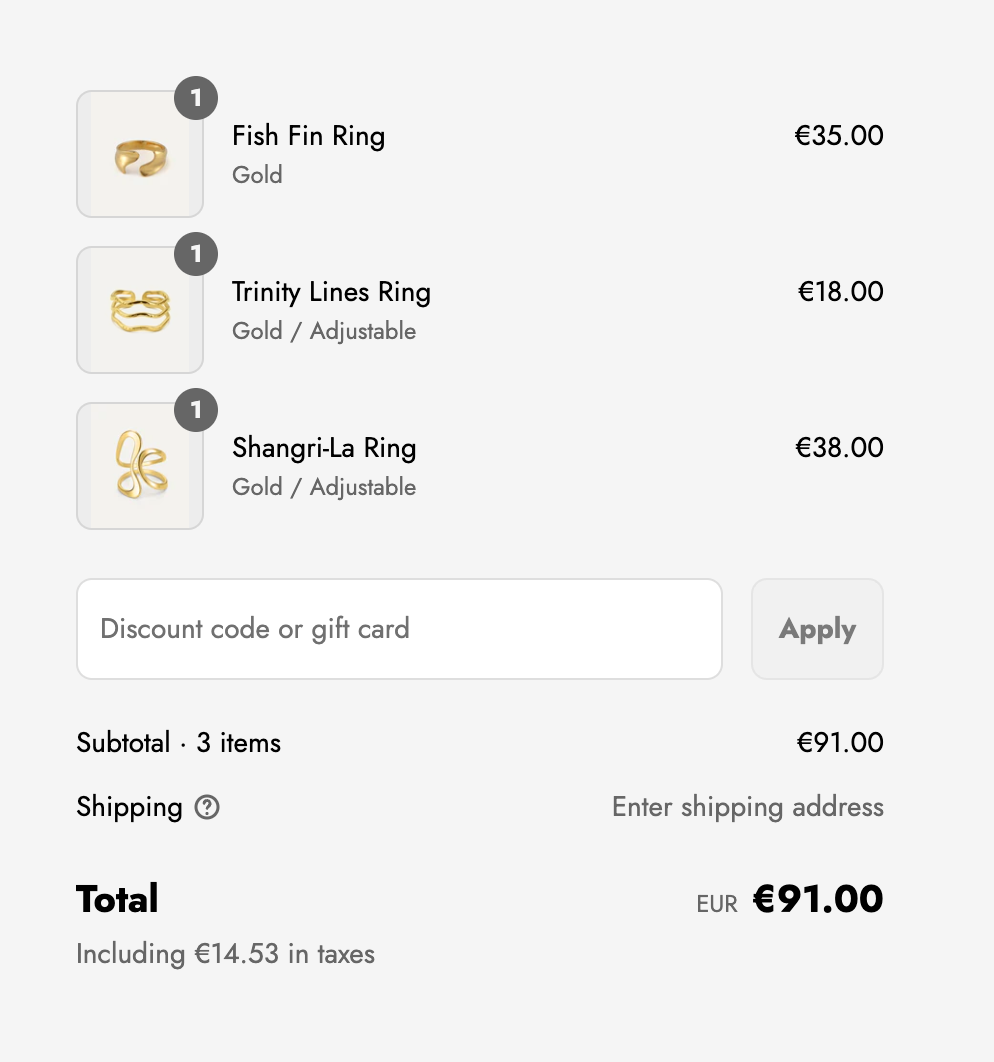
Task: Click the Shangri-La Ring product name
Action: 324,448
